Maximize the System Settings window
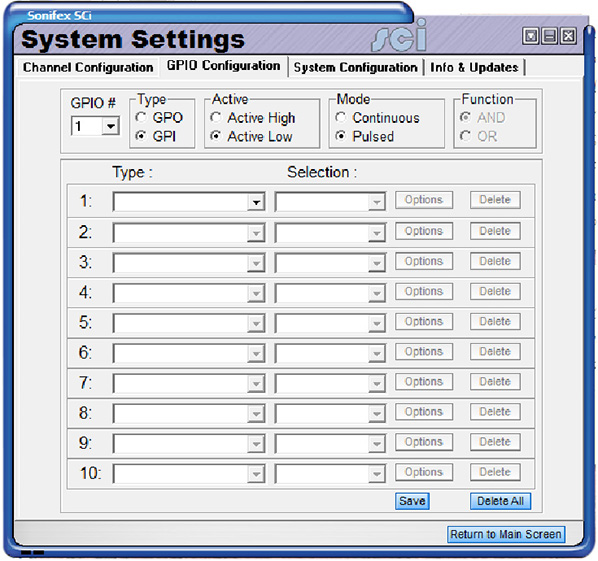 [530, 36]
